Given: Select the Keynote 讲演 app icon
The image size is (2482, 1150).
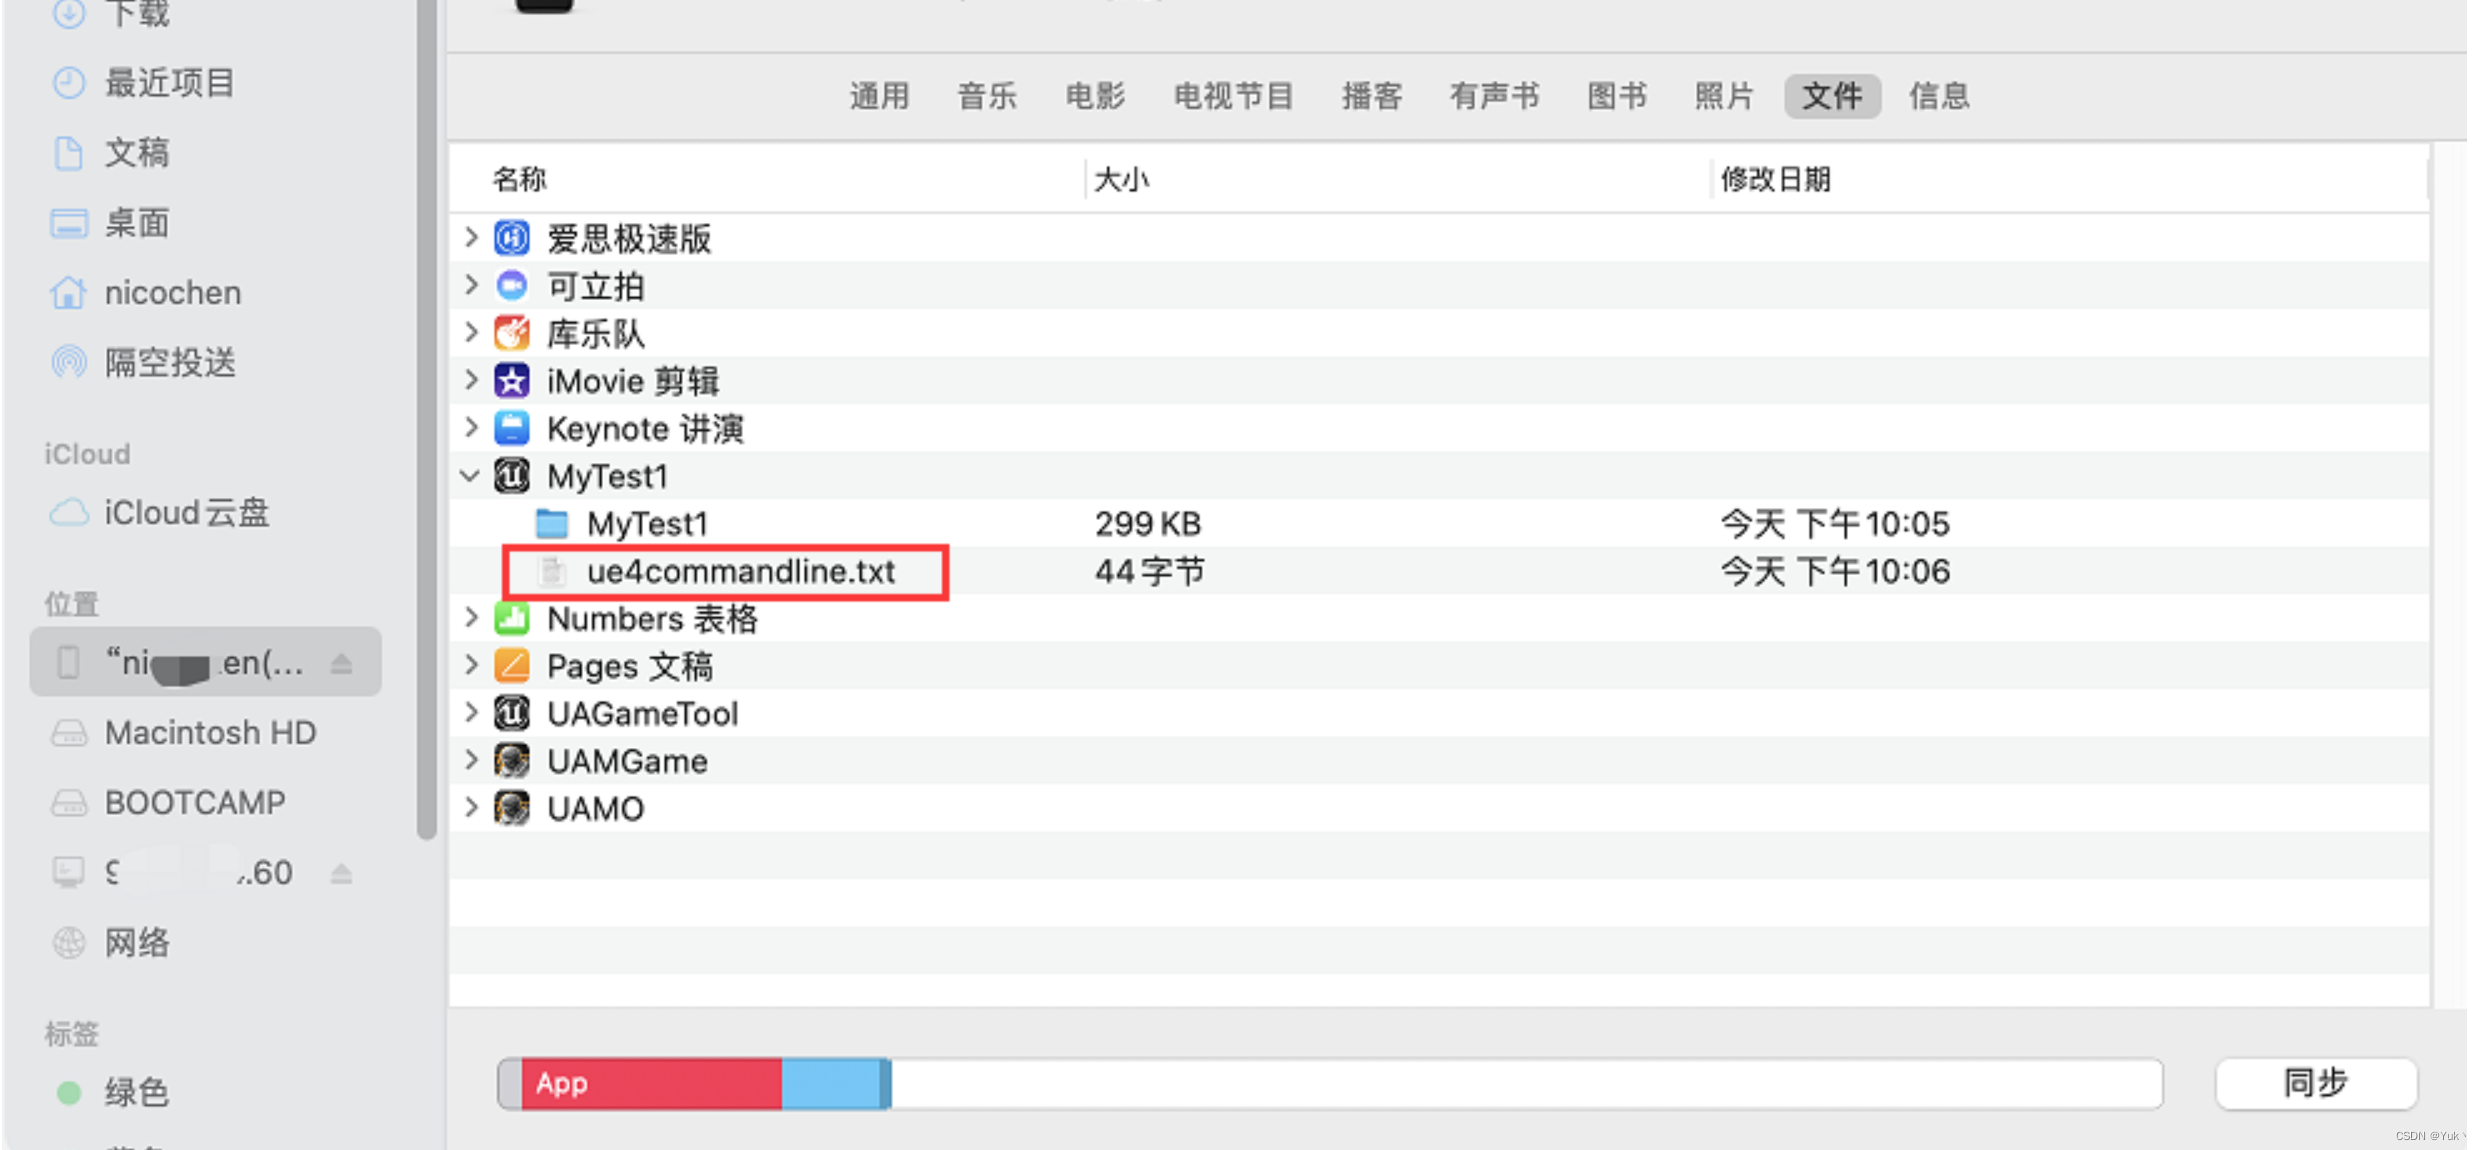Looking at the screenshot, I should click(512, 428).
